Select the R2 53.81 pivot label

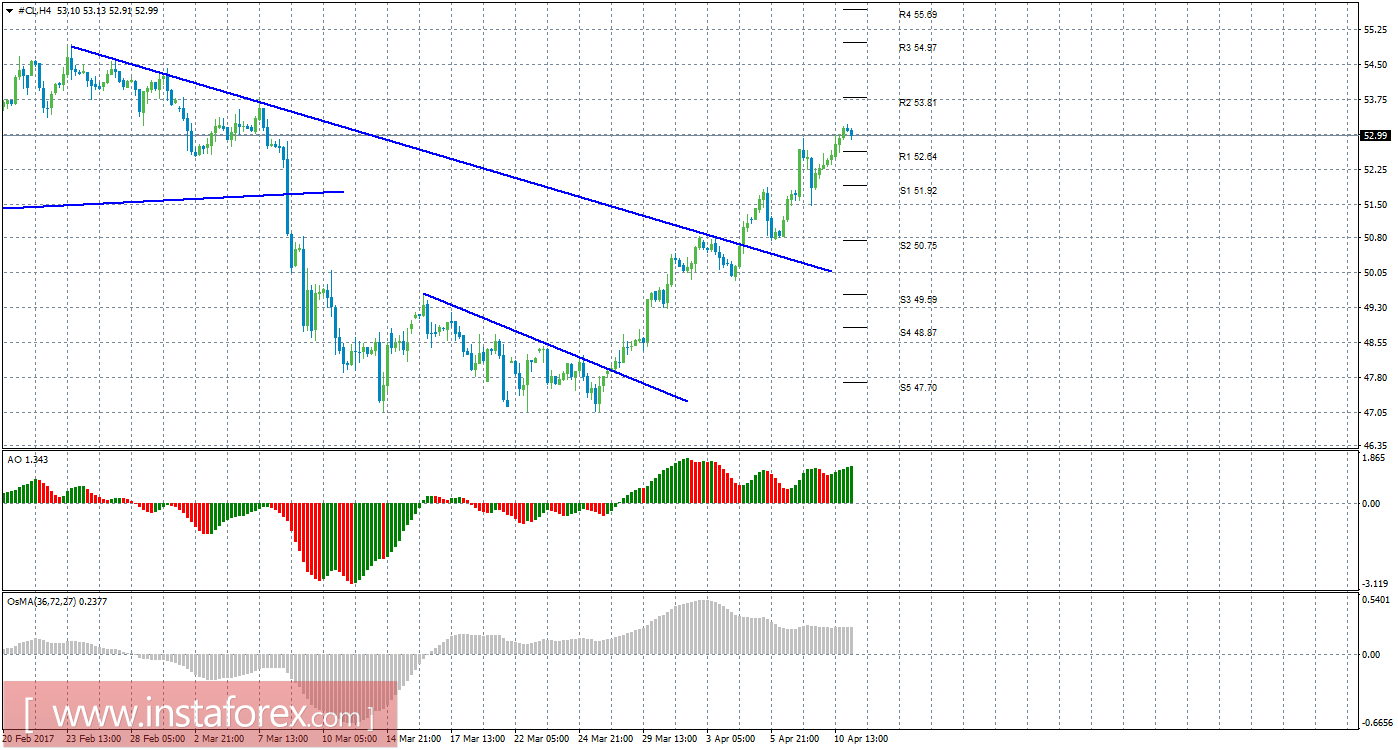tap(917, 103)
